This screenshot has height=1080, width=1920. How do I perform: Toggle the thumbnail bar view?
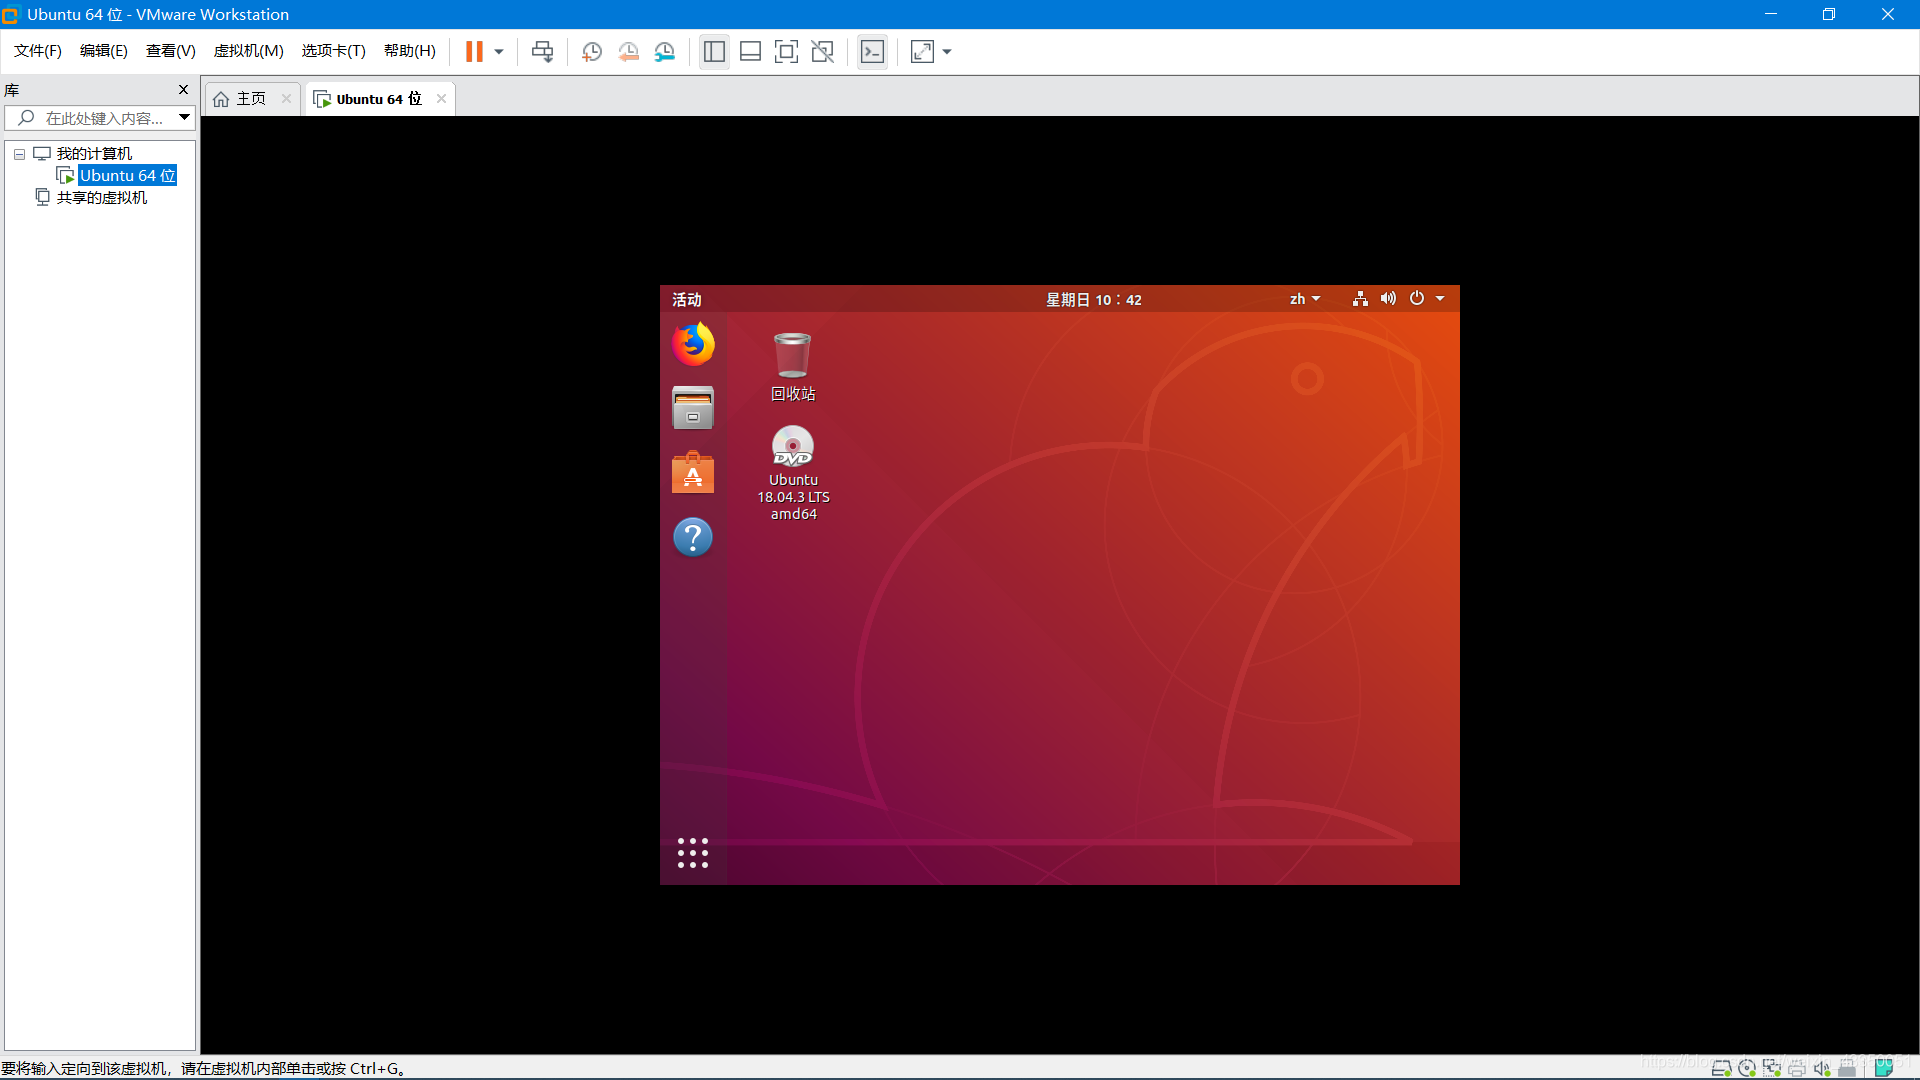750,52
